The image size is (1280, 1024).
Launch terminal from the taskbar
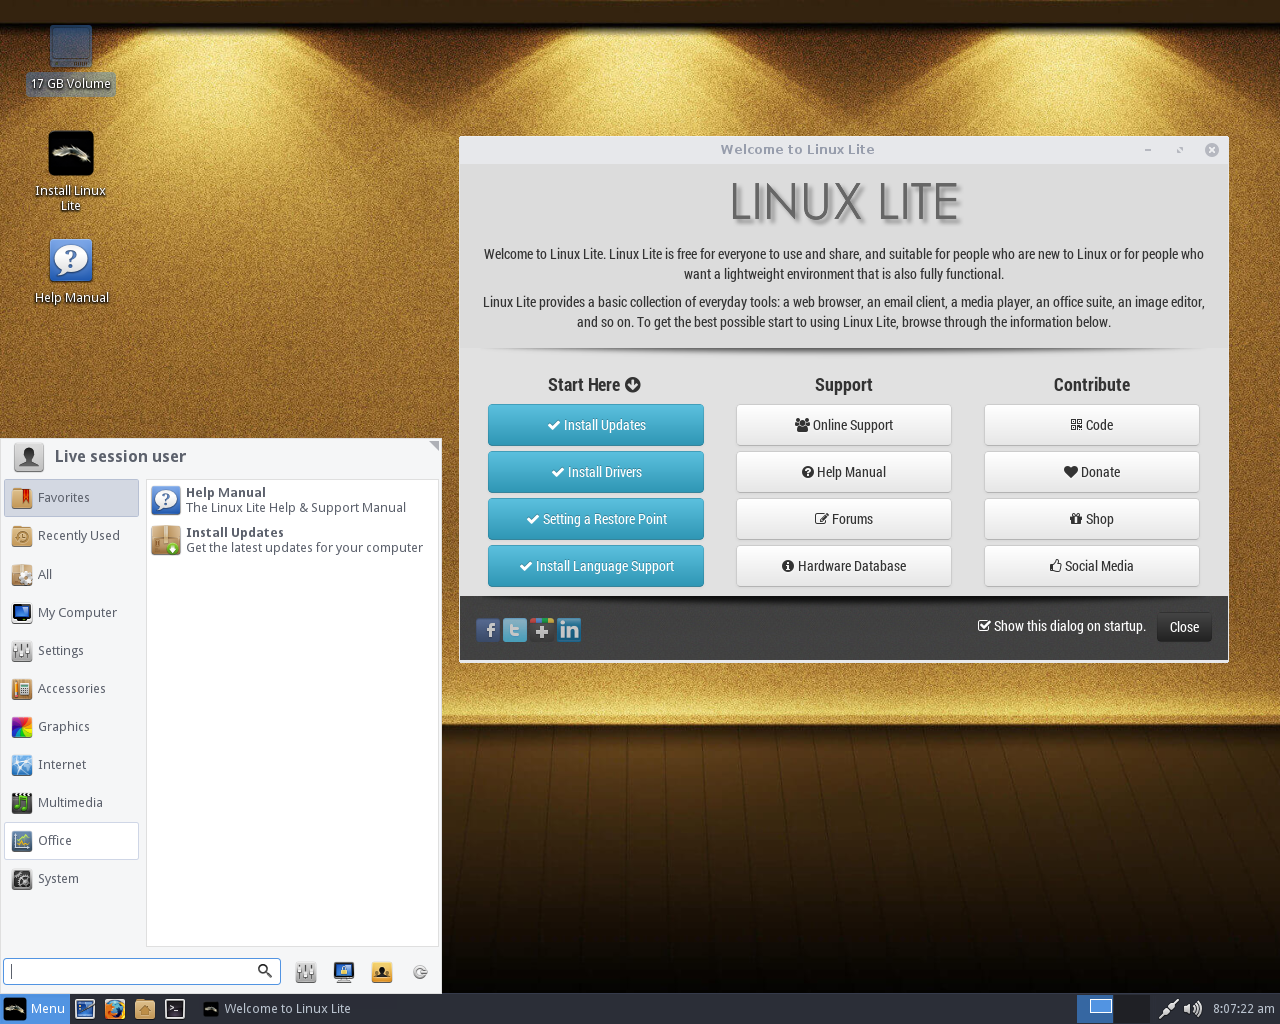click(175, 1009)
